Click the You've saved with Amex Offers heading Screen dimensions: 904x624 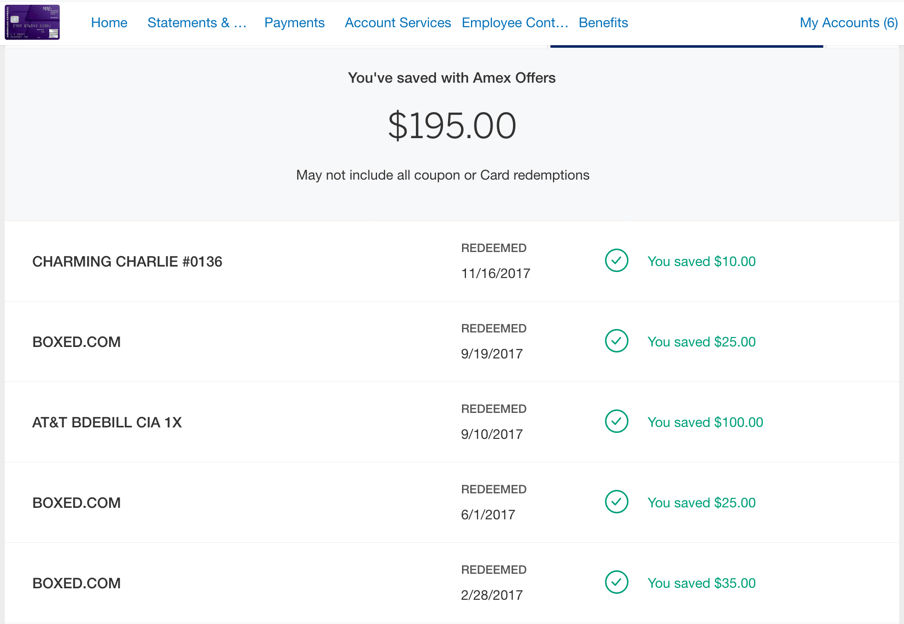tap(451, 78)
